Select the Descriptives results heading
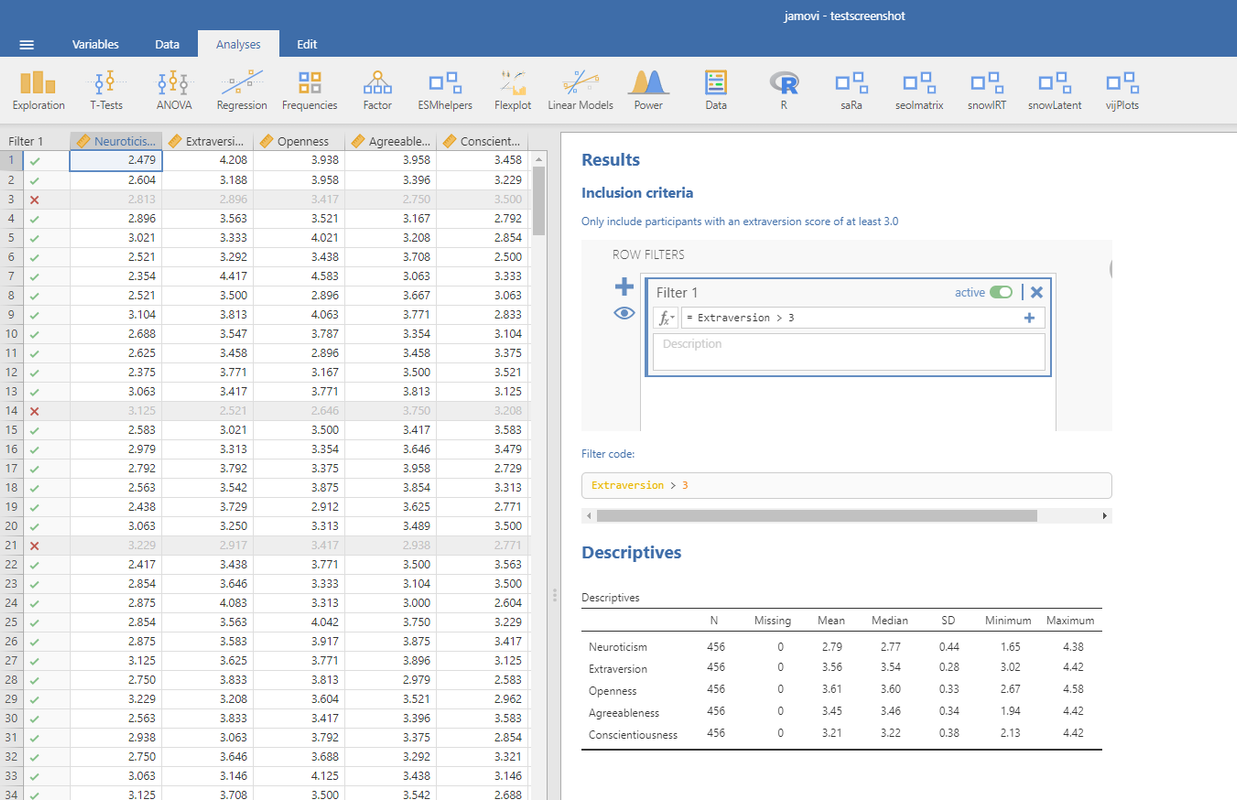Screen dimensions: 1237x800 (x=631, y=552)
